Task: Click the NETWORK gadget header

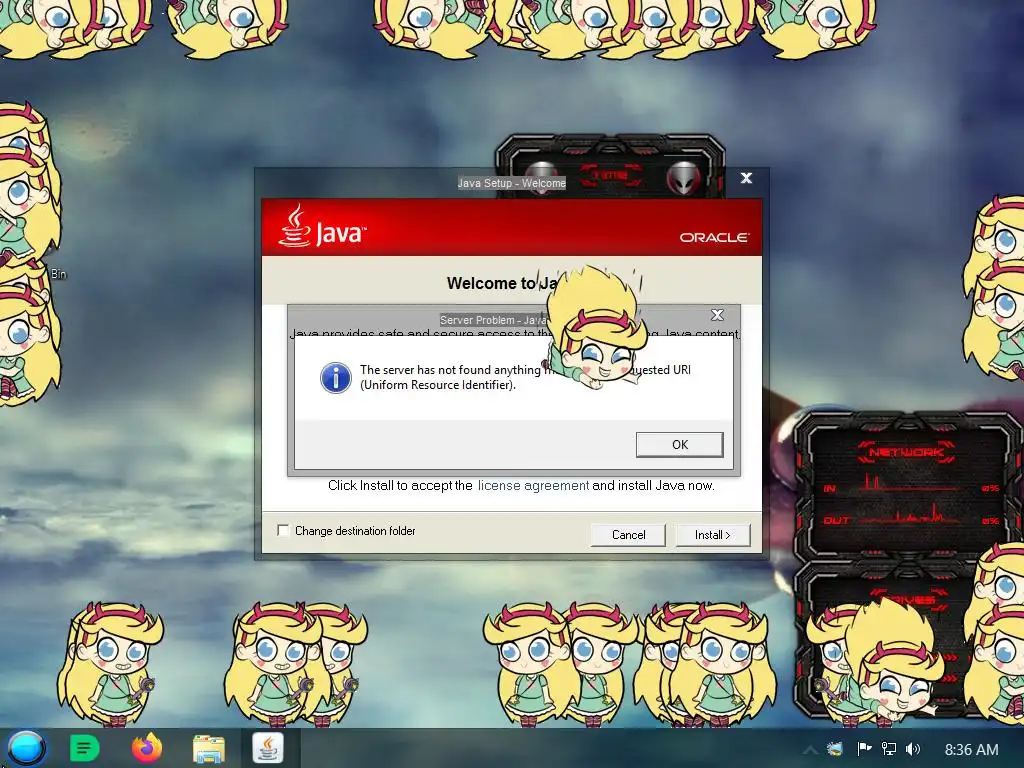Action: click(906, 451)
